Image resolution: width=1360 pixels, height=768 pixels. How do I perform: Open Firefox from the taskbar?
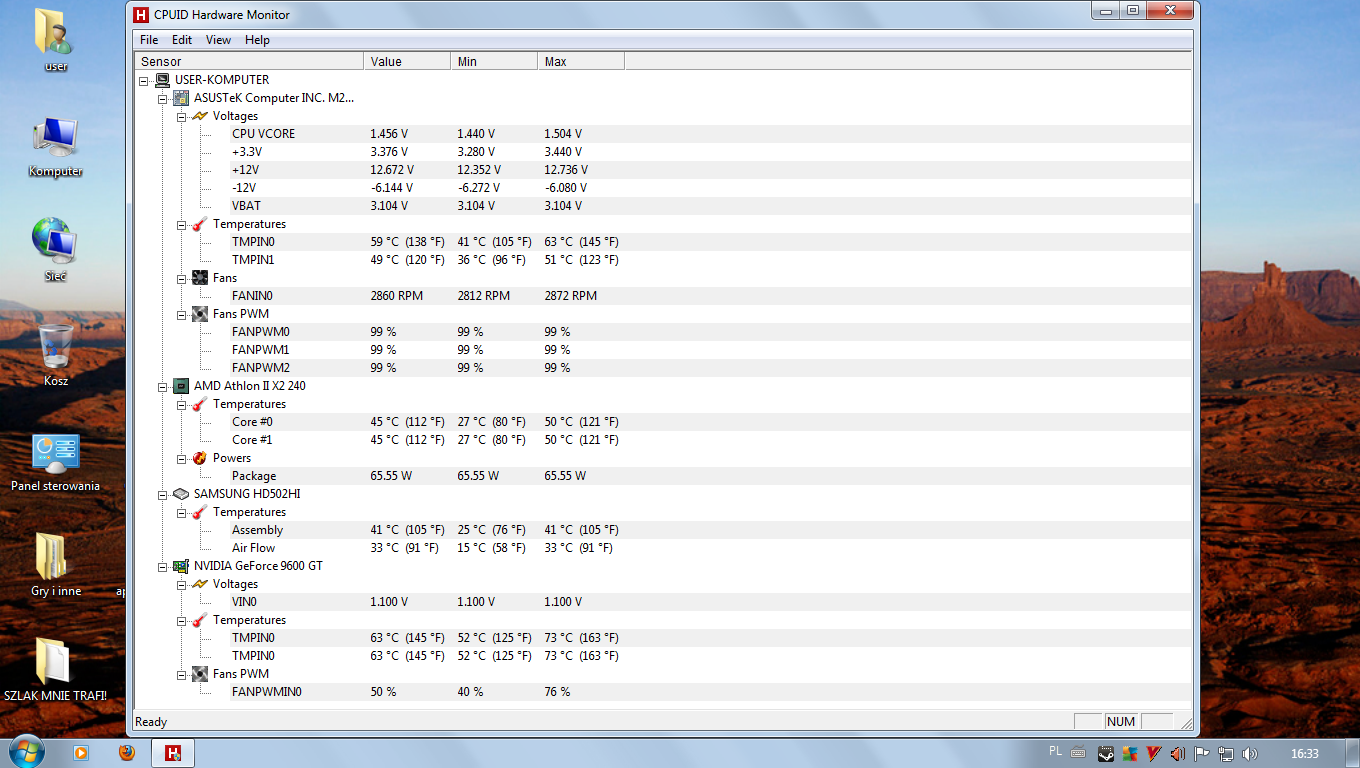pos(126,752)
